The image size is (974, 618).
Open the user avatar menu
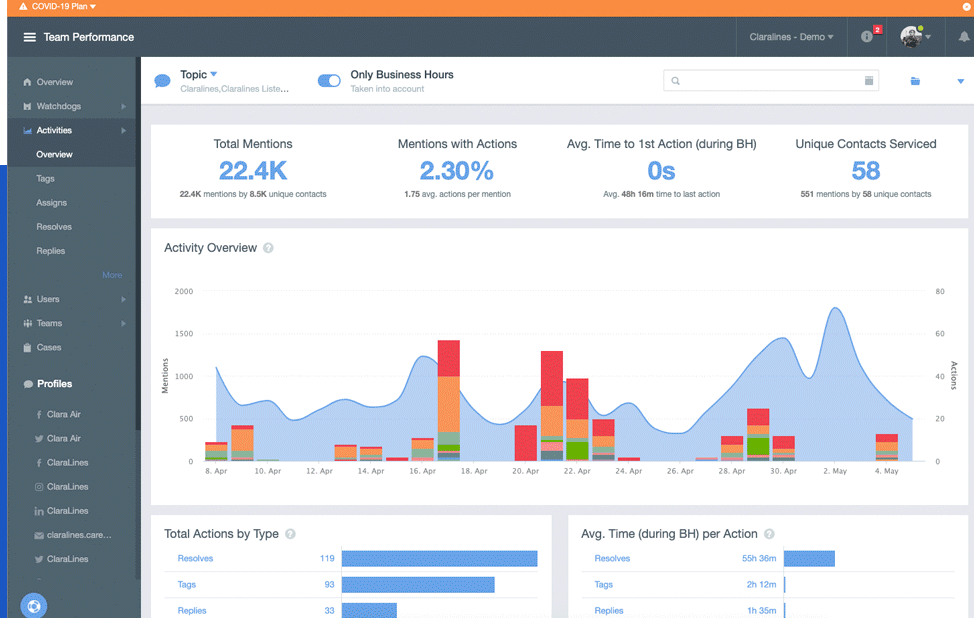coord(911,37)
